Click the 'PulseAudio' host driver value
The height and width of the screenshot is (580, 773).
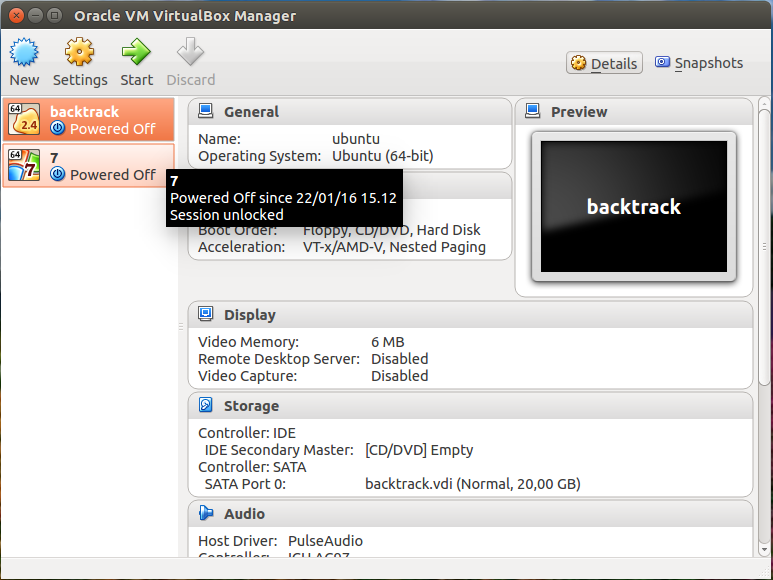[x=325, y=541]
